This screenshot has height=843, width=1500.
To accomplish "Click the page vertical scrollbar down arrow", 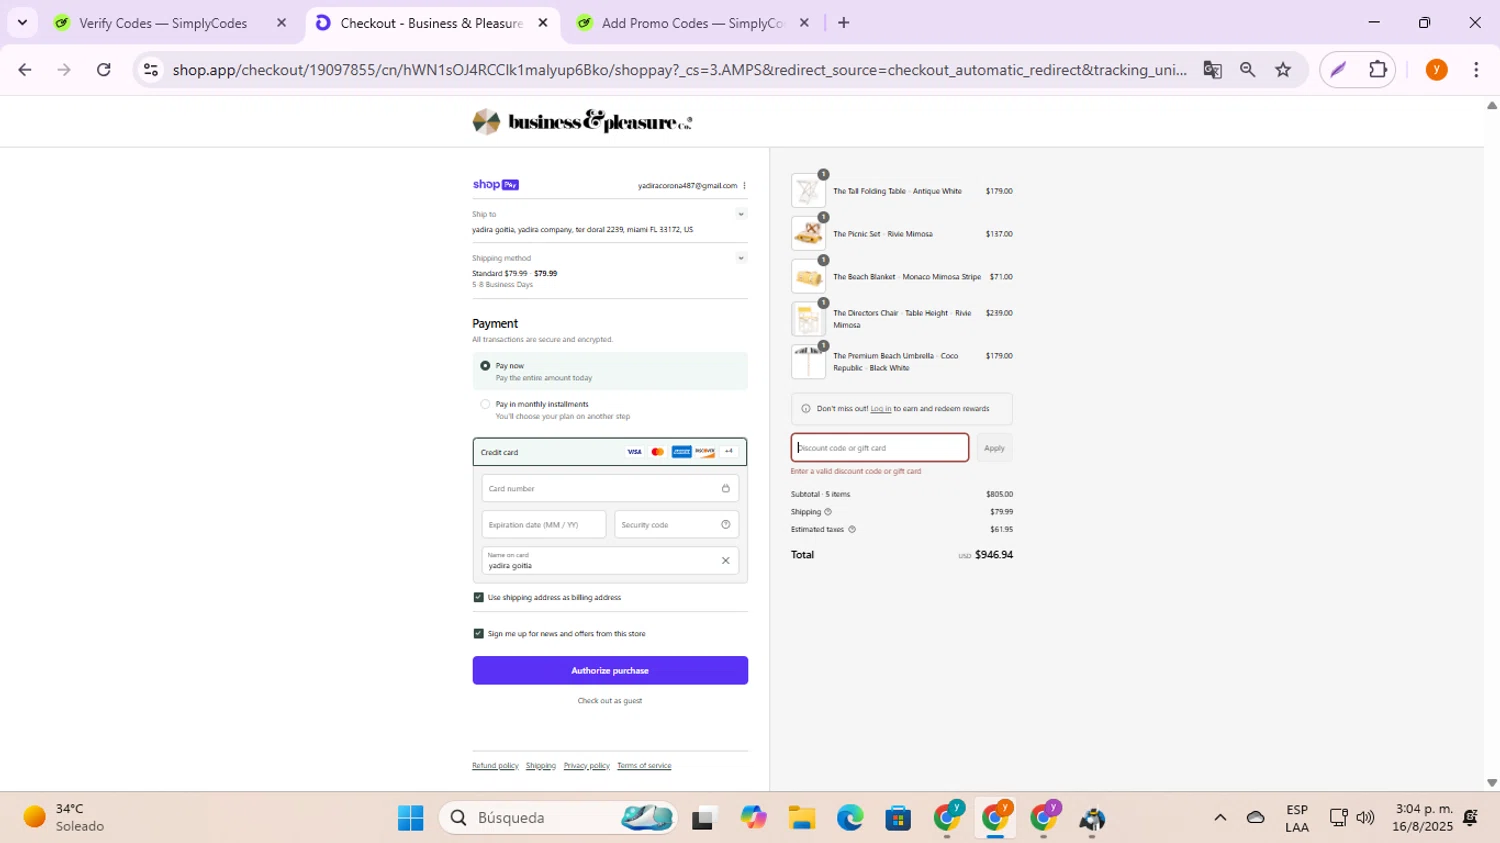I will click(1491, 783).
